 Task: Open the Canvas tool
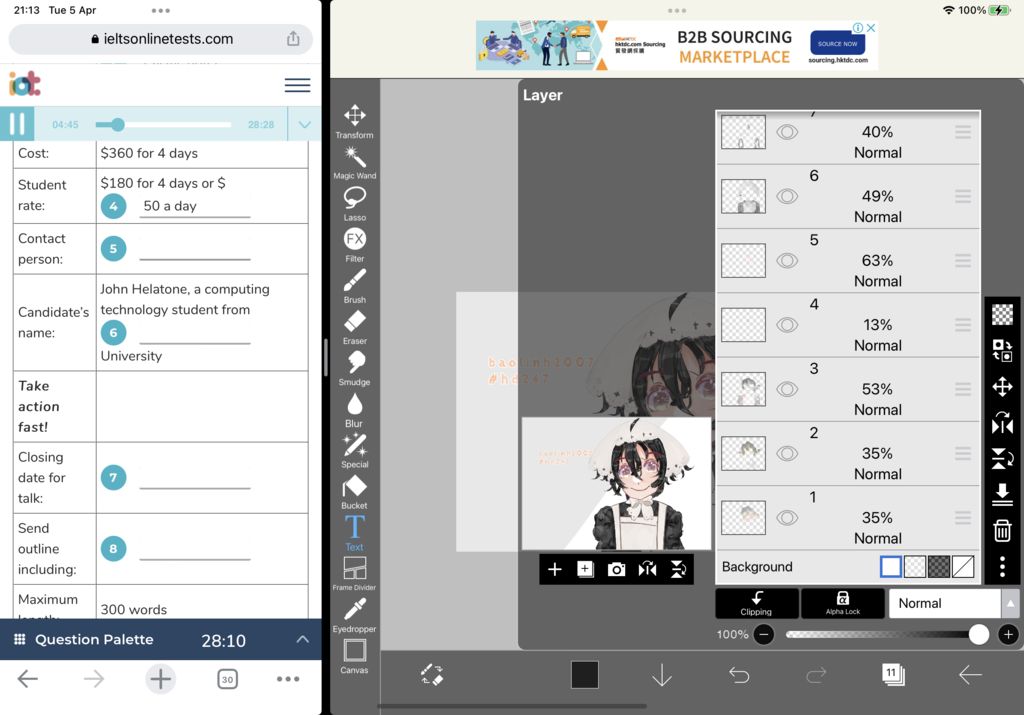point(355,656)
